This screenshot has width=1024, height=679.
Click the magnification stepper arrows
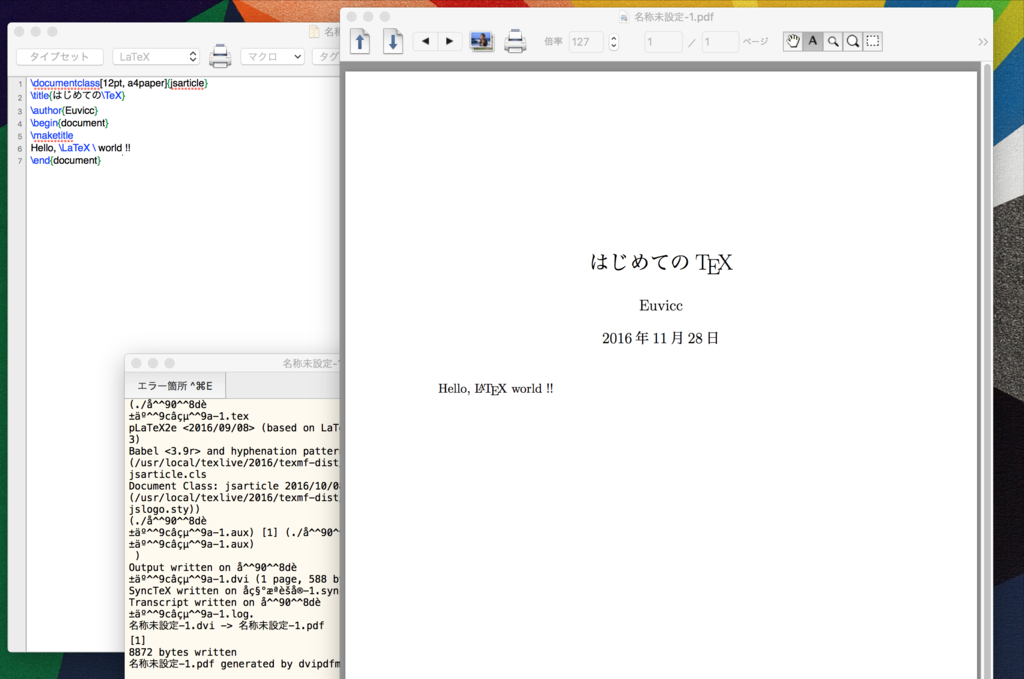coord(613,42)
